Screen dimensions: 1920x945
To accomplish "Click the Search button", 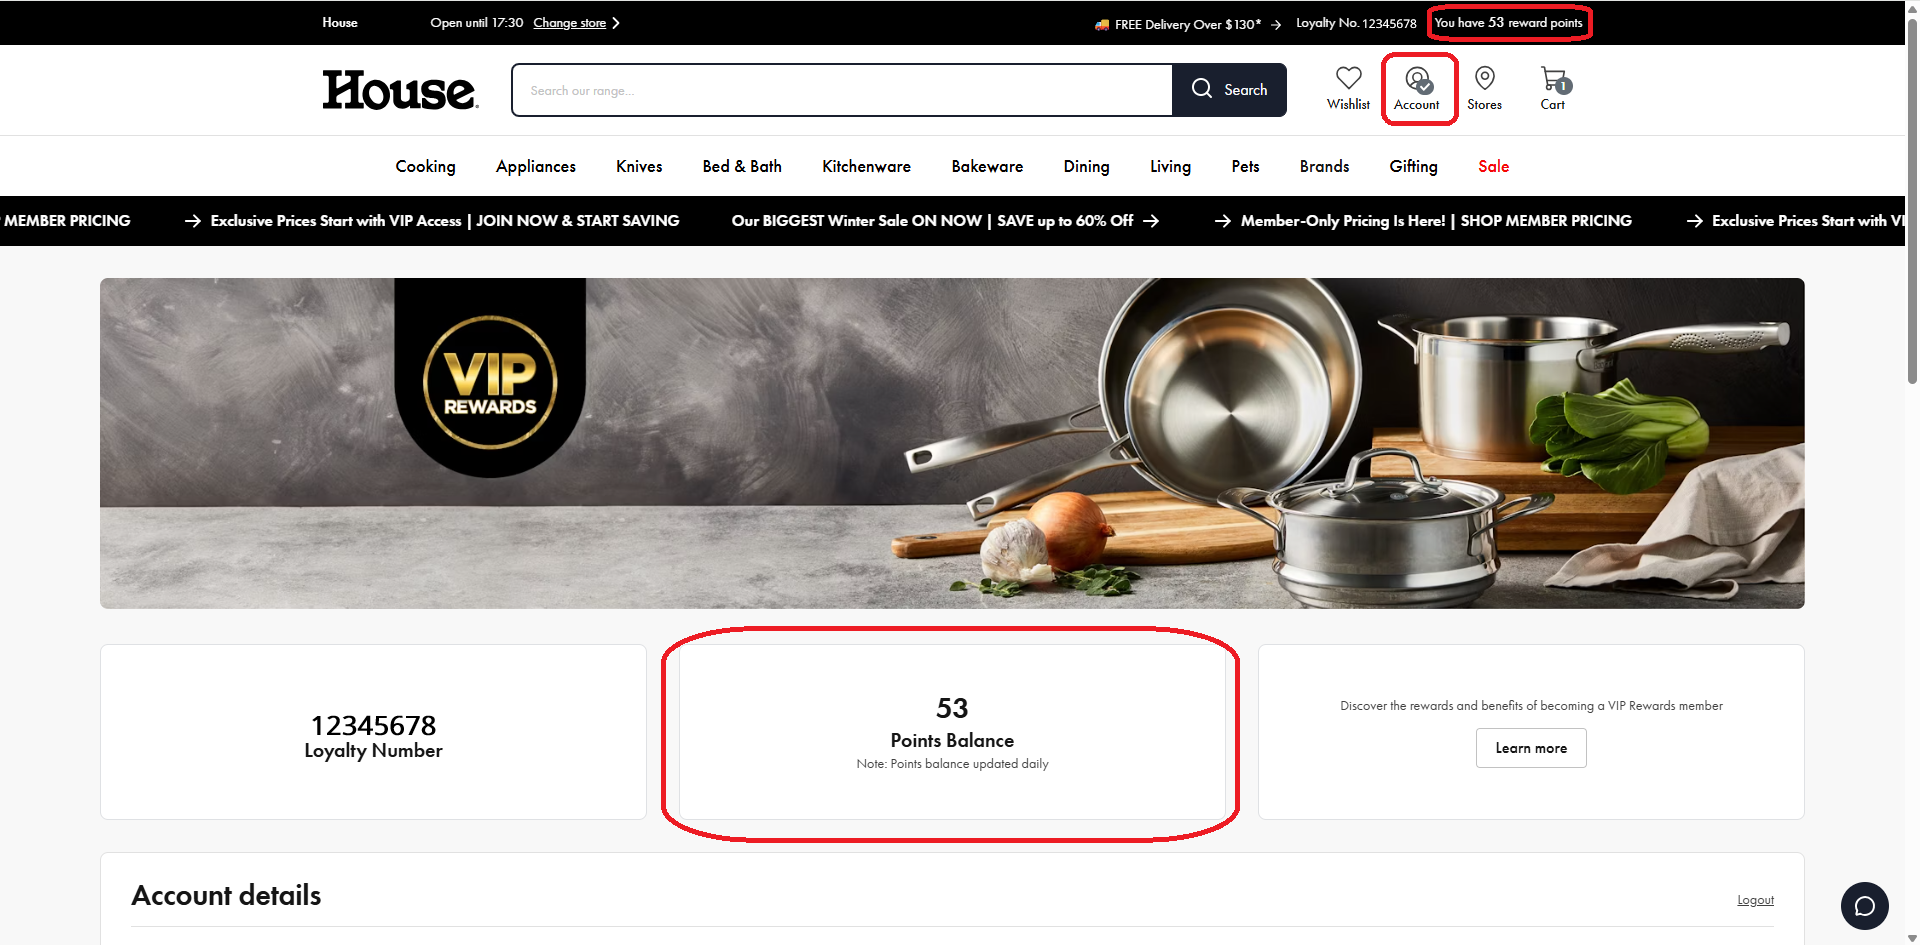I will pyautogui.click(x=1229, y=90).
